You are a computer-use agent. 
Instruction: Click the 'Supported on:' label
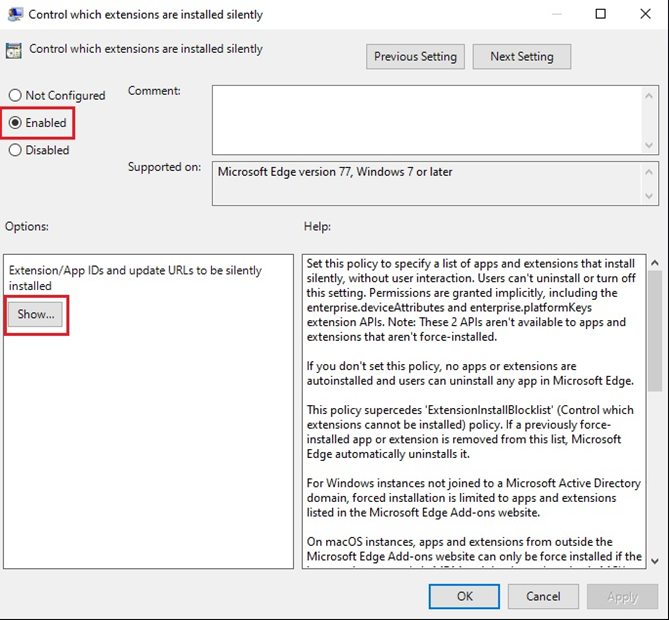pos(164,167)
